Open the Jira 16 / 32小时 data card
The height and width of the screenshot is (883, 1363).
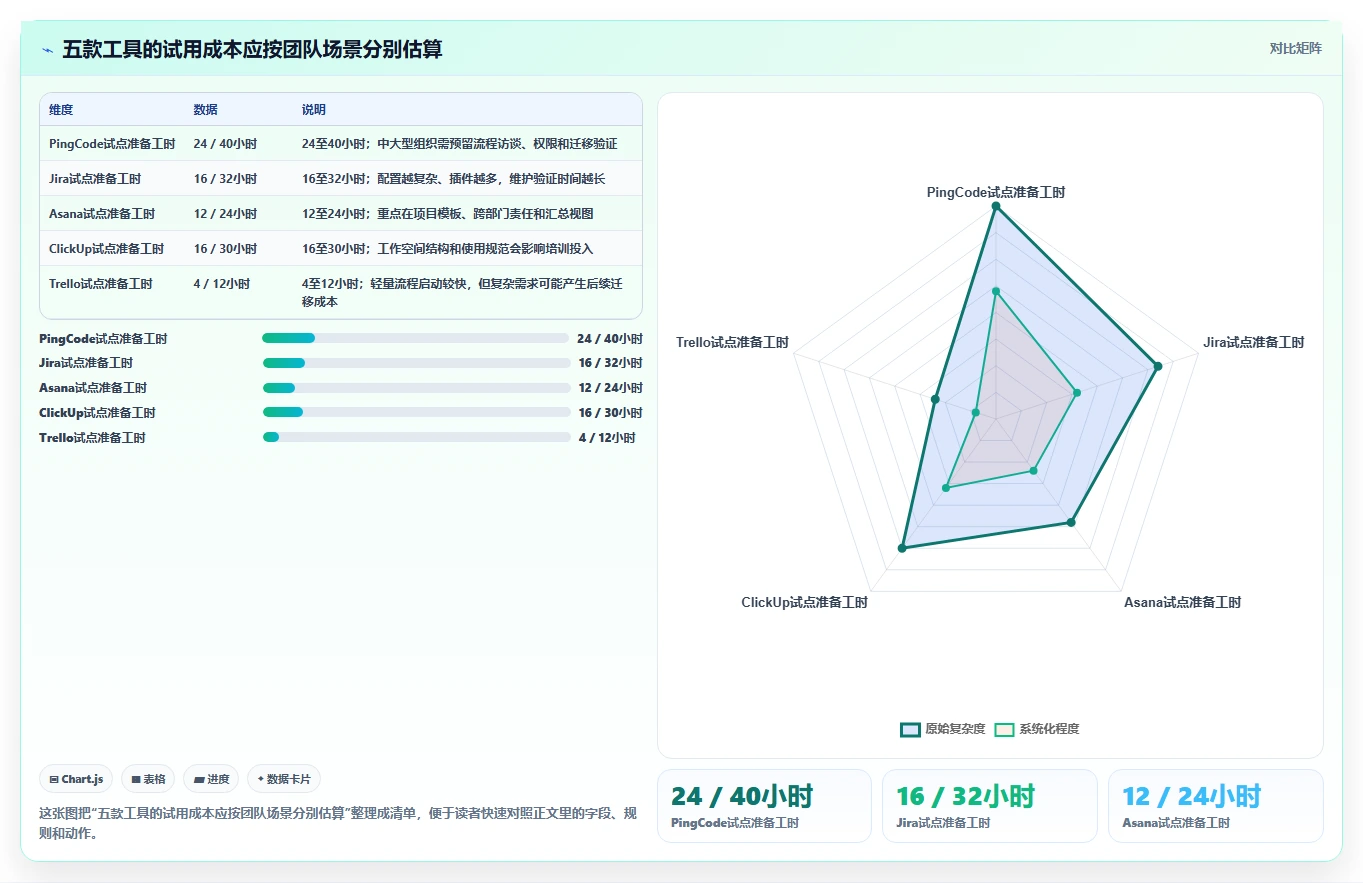pos(990,806)
